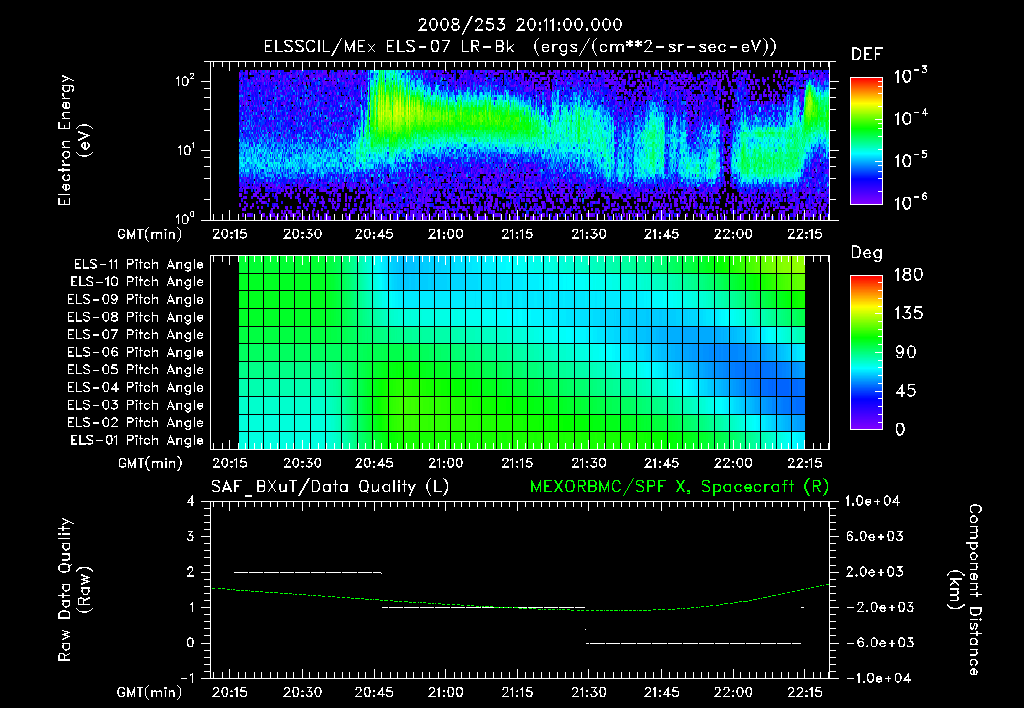Select the ELS-05 Pitch Angle row label
This screenshot has height=708, width=1024.
(x=136, y=370)
